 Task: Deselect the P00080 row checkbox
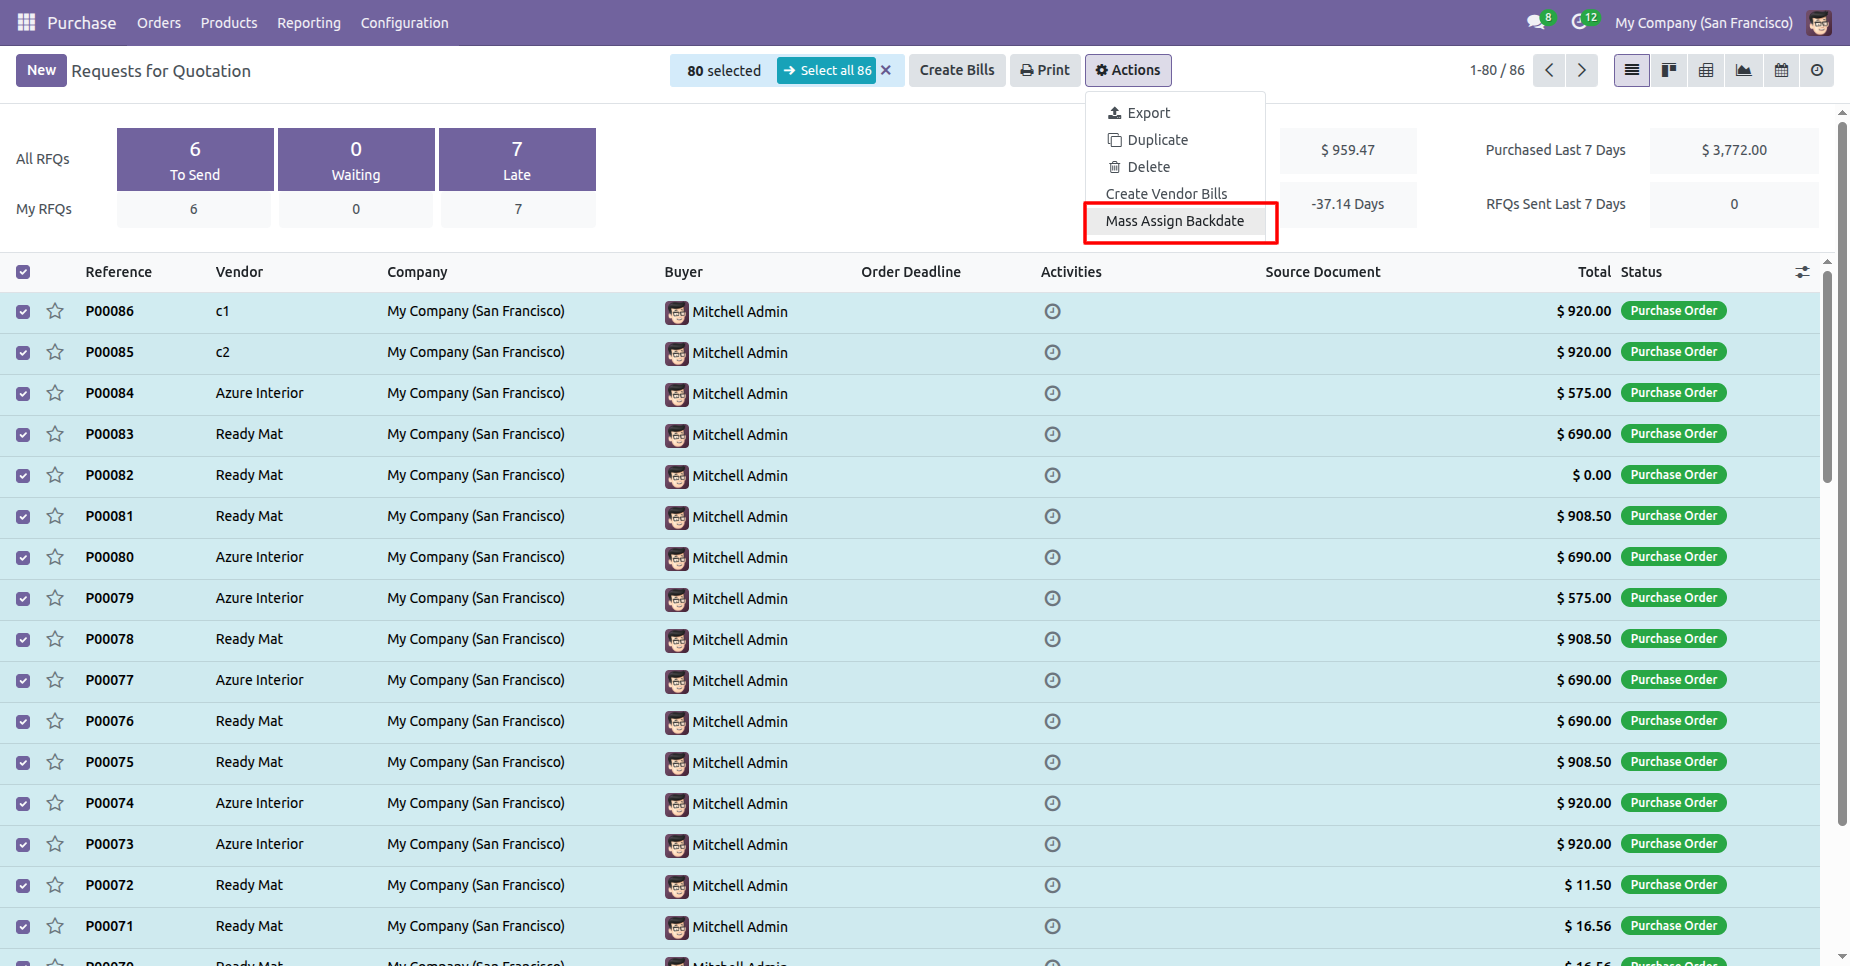click(23, 557)
